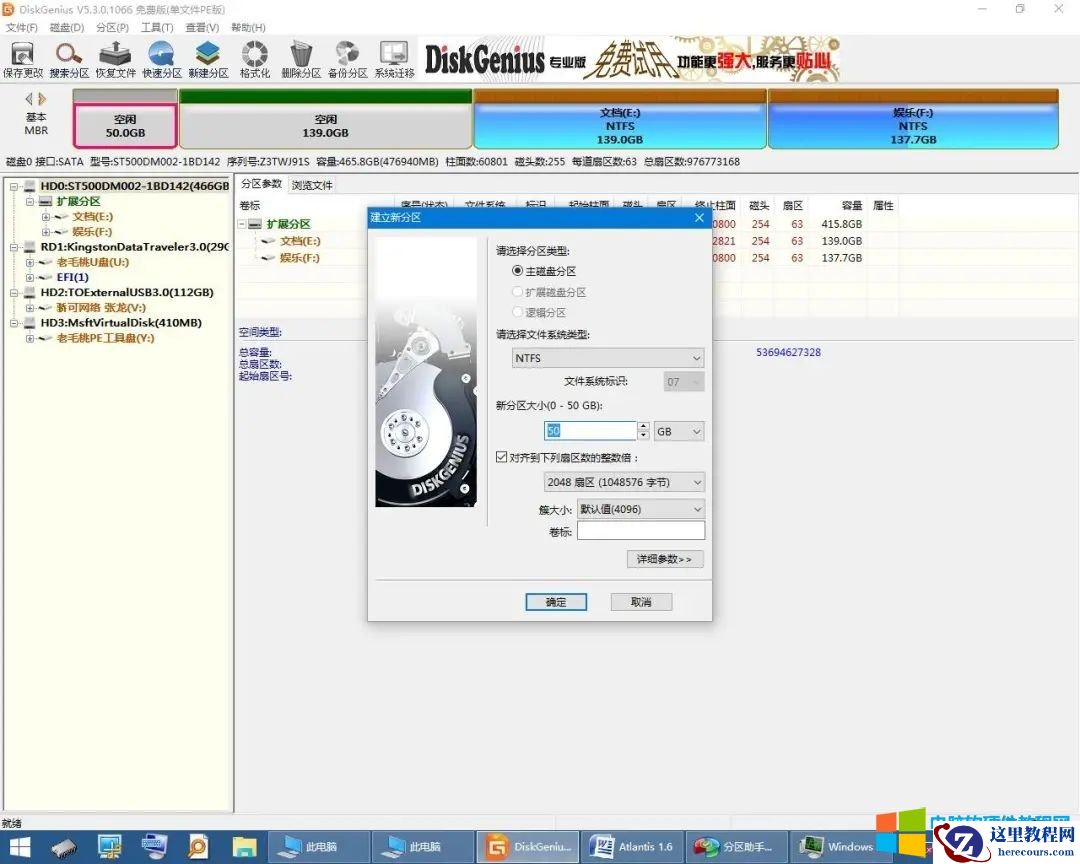
Task: Click the 详细参数>> button
Action: pos(665,559)
